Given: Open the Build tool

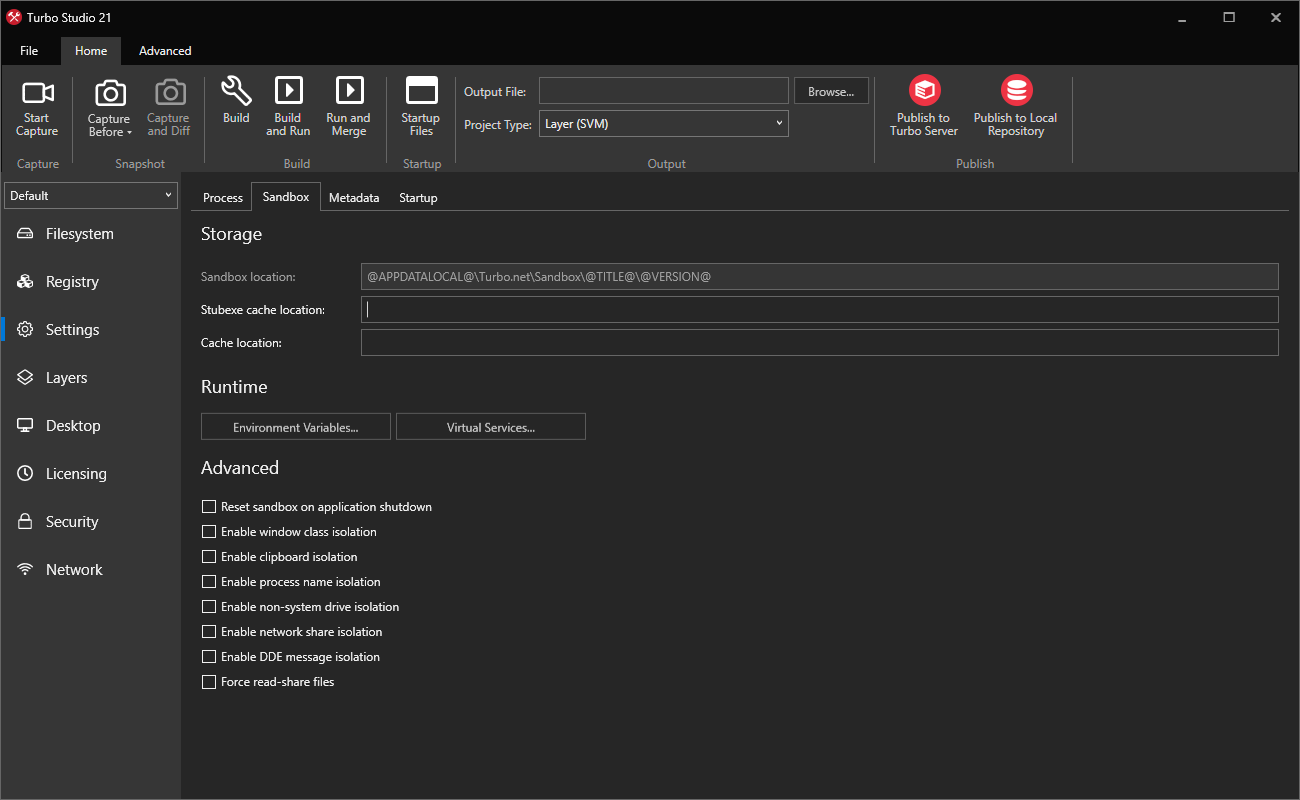Looking at the screenshot, I should click(x=236, y=105).
